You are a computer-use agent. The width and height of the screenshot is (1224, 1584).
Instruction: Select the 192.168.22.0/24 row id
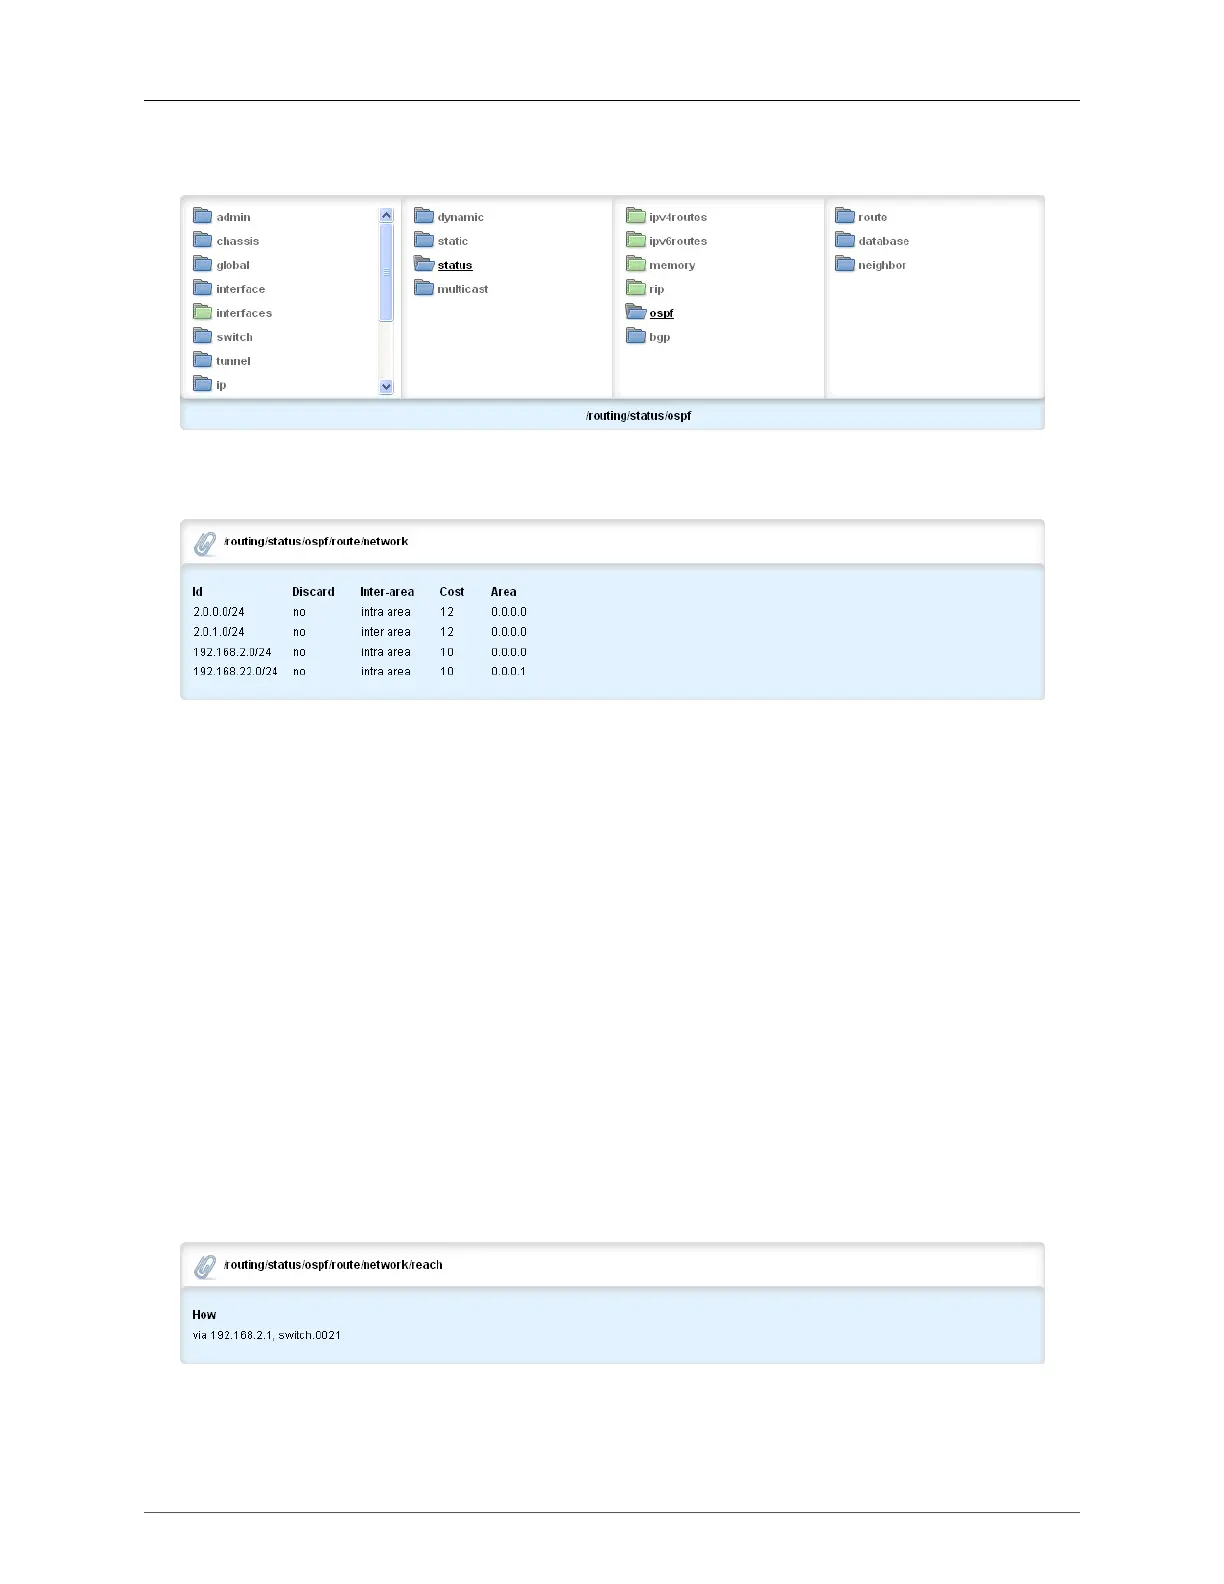(235, 671)
